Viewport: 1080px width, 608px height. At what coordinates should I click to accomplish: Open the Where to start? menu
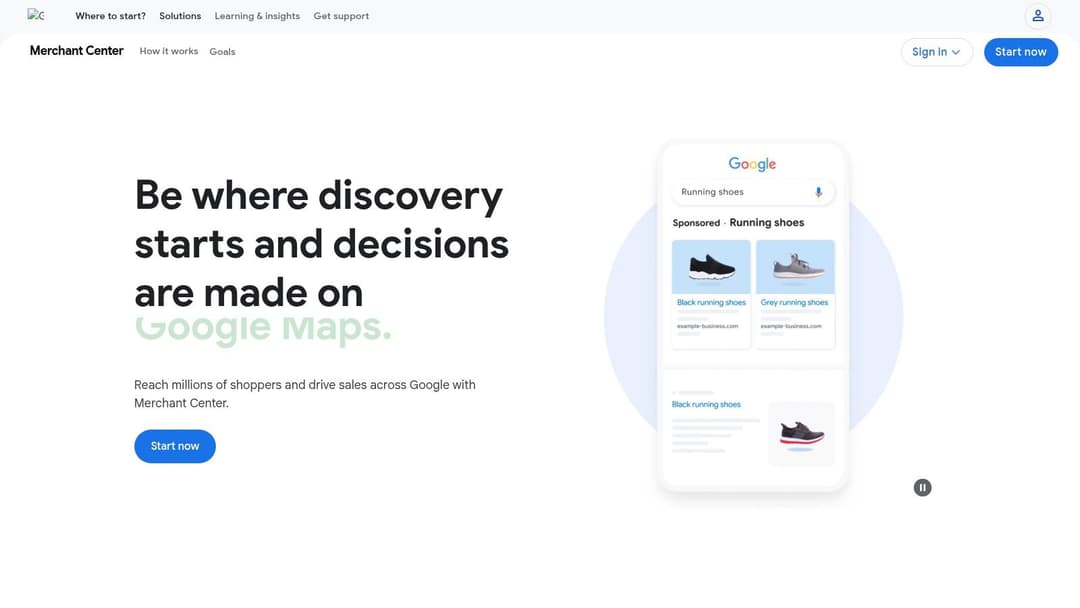point(110,16)
